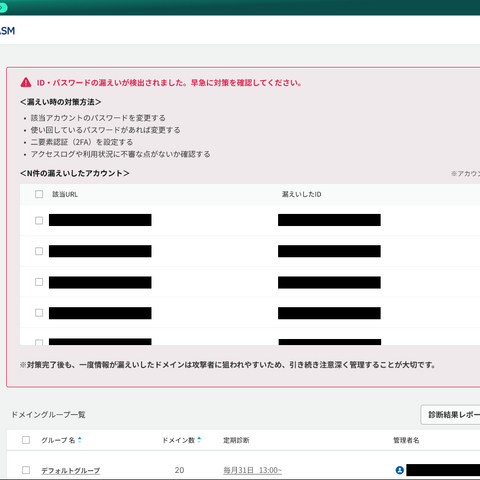Check the デフォルトグループ row checkbox
This screenshot has width=480, height=480.
pyautogui.click(x=26, y=470)
